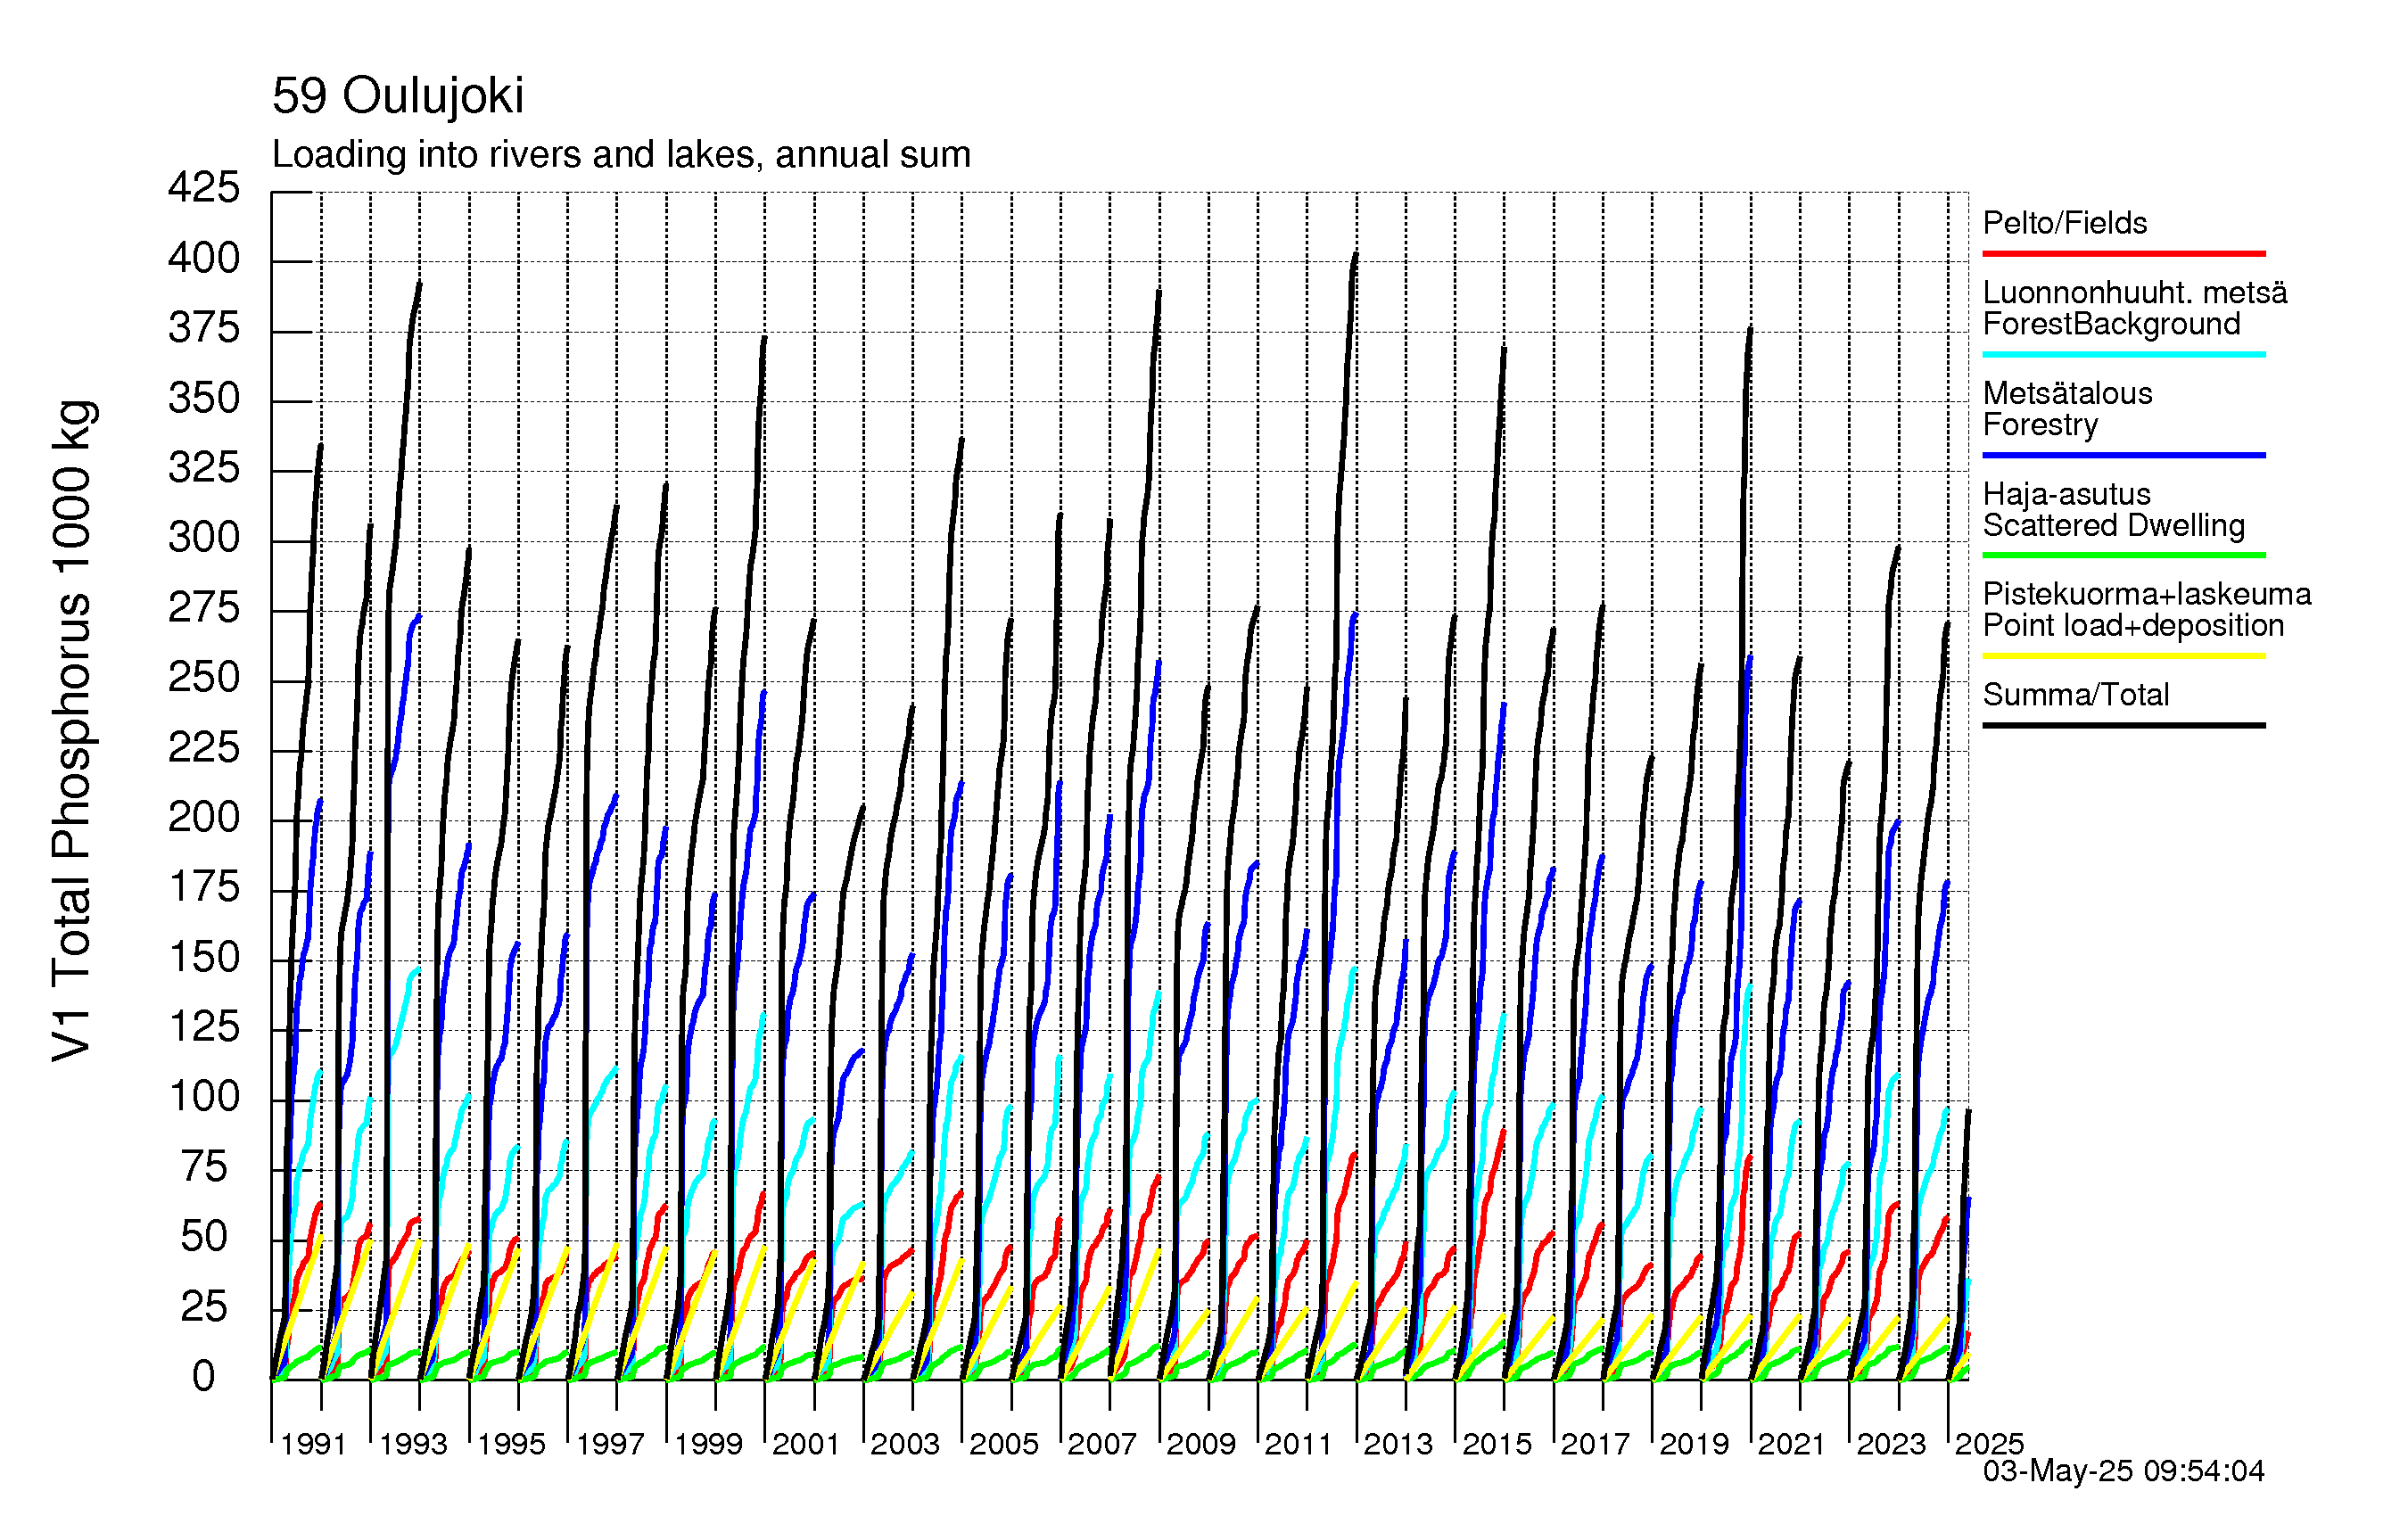
Task: Click the y-axis value 400
Action: (204, 259)
